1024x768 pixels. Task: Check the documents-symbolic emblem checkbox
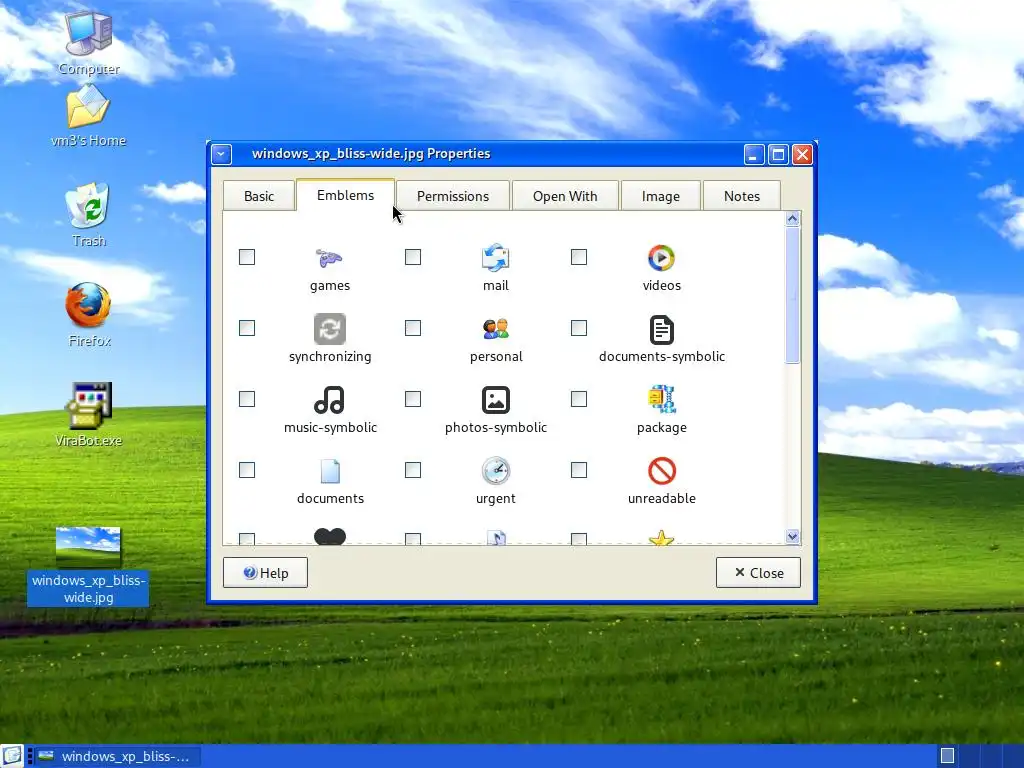click(x=579, y=328)
